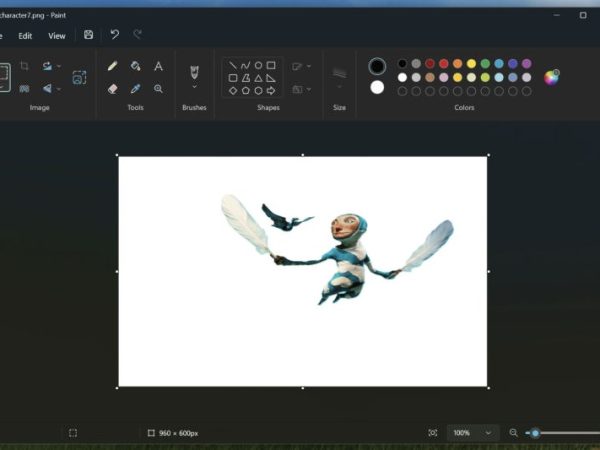Viewport: 600px width, 450px height.
Task: Pick the black palette color
Action: (402, 64)
